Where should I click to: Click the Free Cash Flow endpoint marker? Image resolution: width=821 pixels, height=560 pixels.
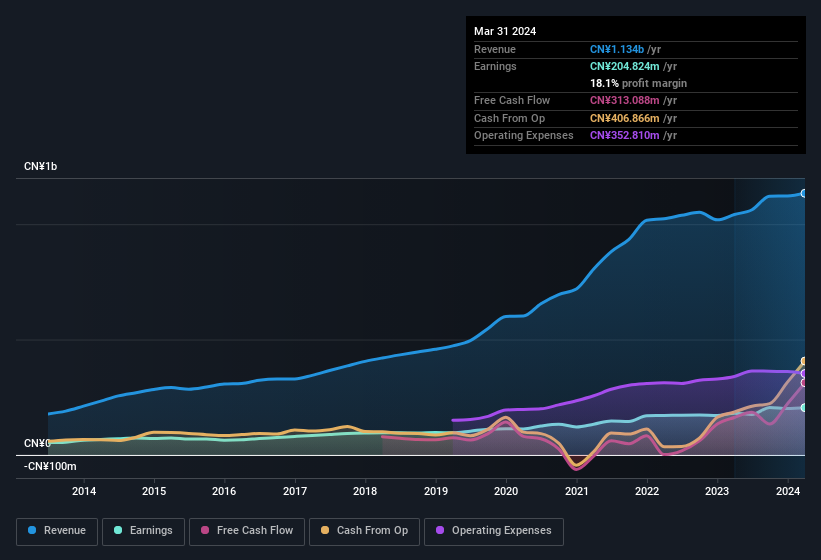pos(804,383)
